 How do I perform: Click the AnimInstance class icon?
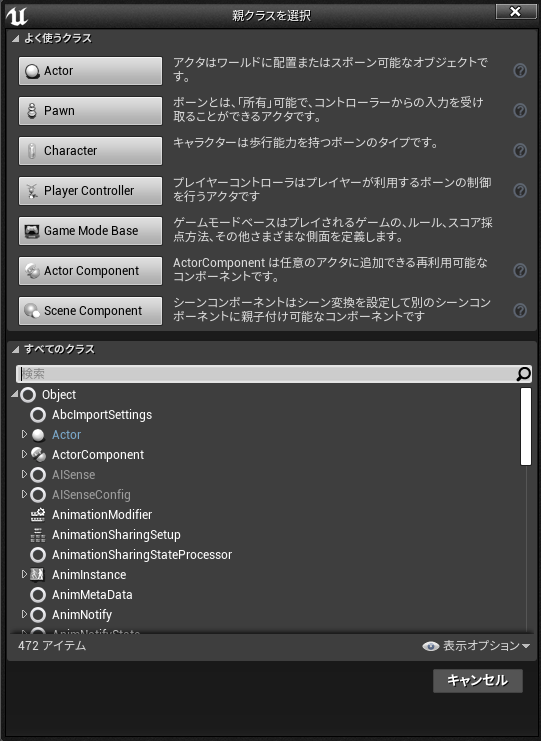[38, 575]
